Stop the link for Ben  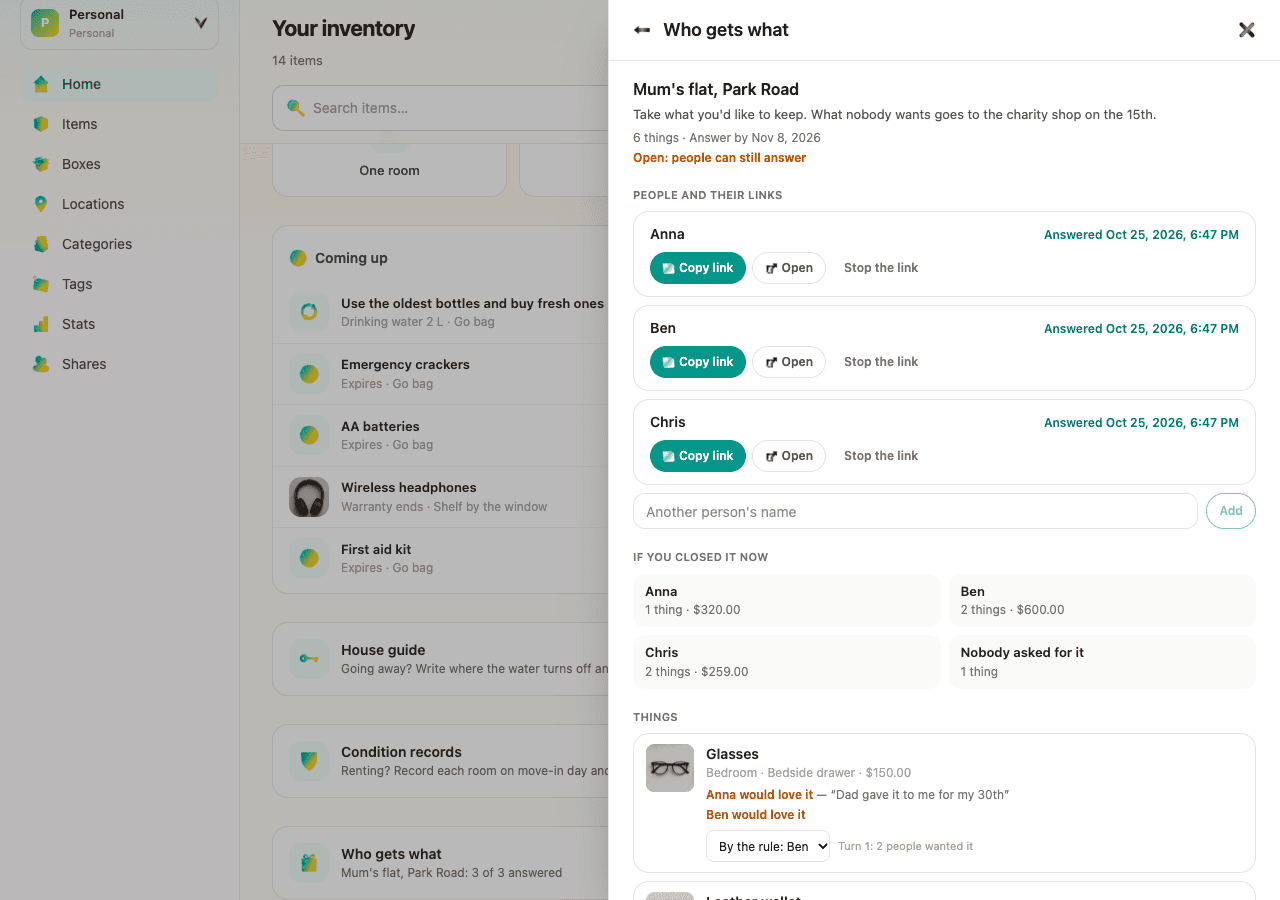[881, 362]
